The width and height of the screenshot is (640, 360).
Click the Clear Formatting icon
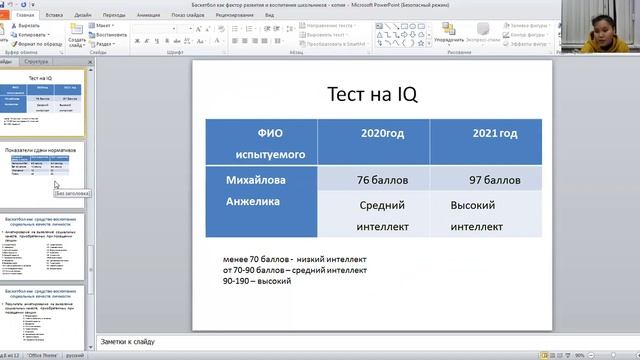pos(221,29)
